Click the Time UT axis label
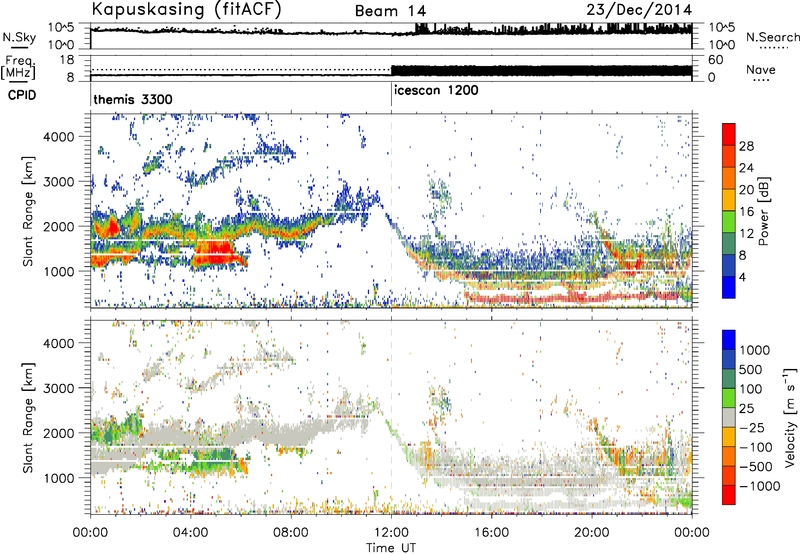Screen dimensions: 800x554 391,548
